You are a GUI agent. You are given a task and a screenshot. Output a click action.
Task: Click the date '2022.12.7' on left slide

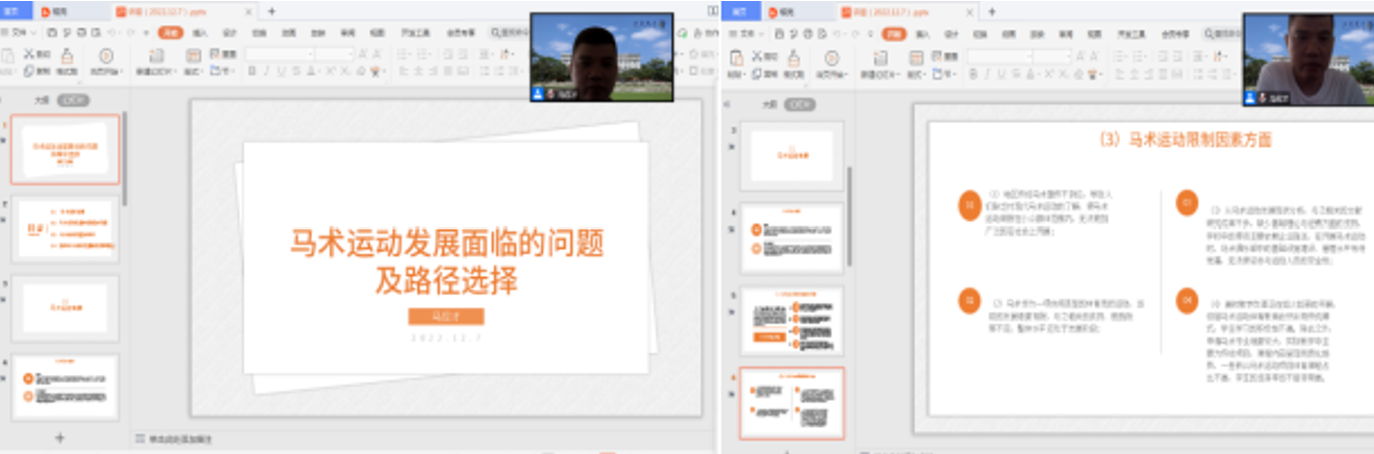click(x=446, y=337)
